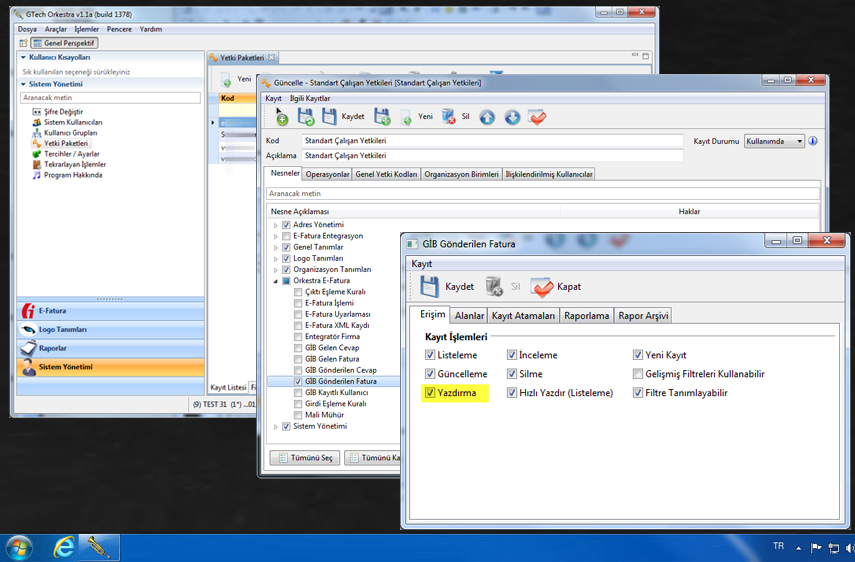Image resolution: width=855 pixels, height=562 pixels.
Task: Switch to the Alanlar tab
Action: coord(469,316)
